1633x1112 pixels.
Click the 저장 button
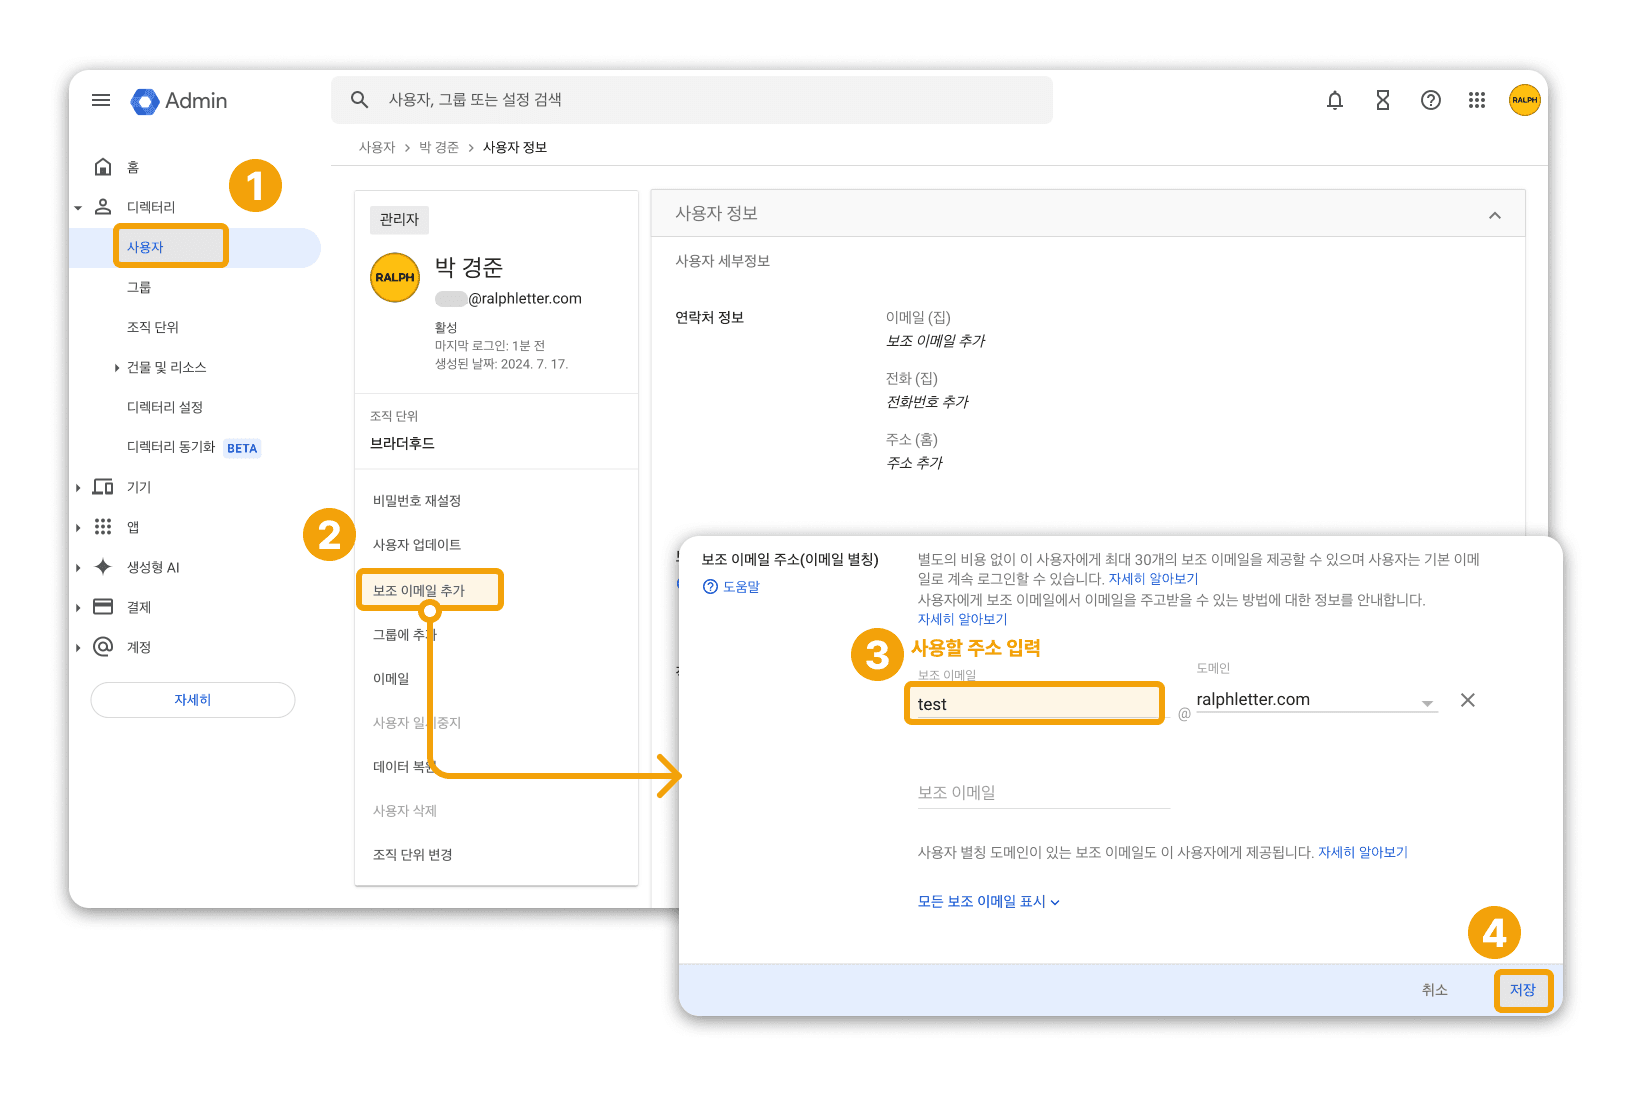coord(1523,990)
